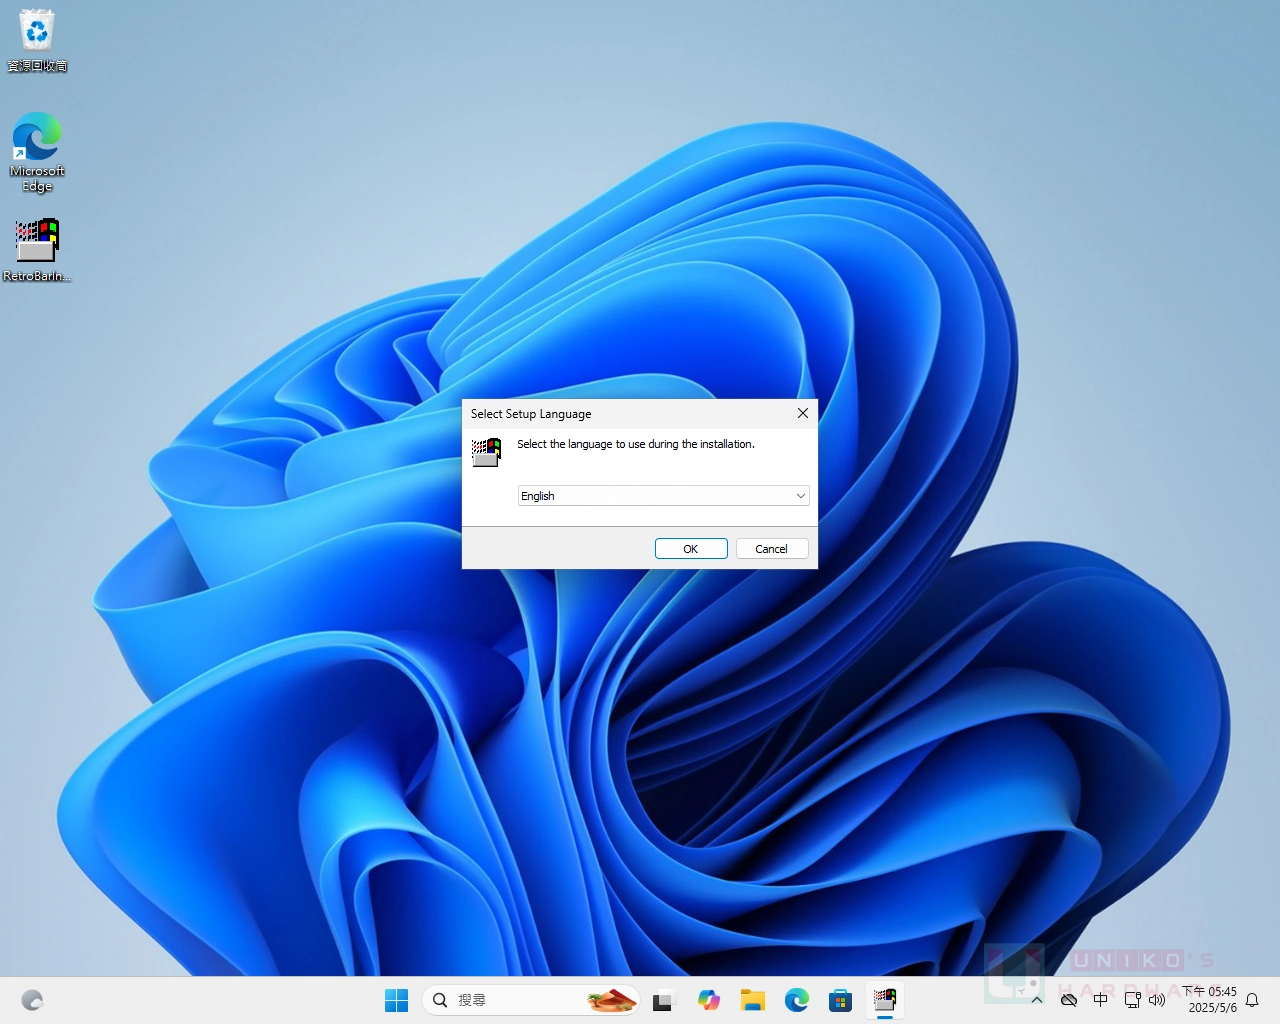Open Microsoft Store from the taskbar

(841, 1000)
